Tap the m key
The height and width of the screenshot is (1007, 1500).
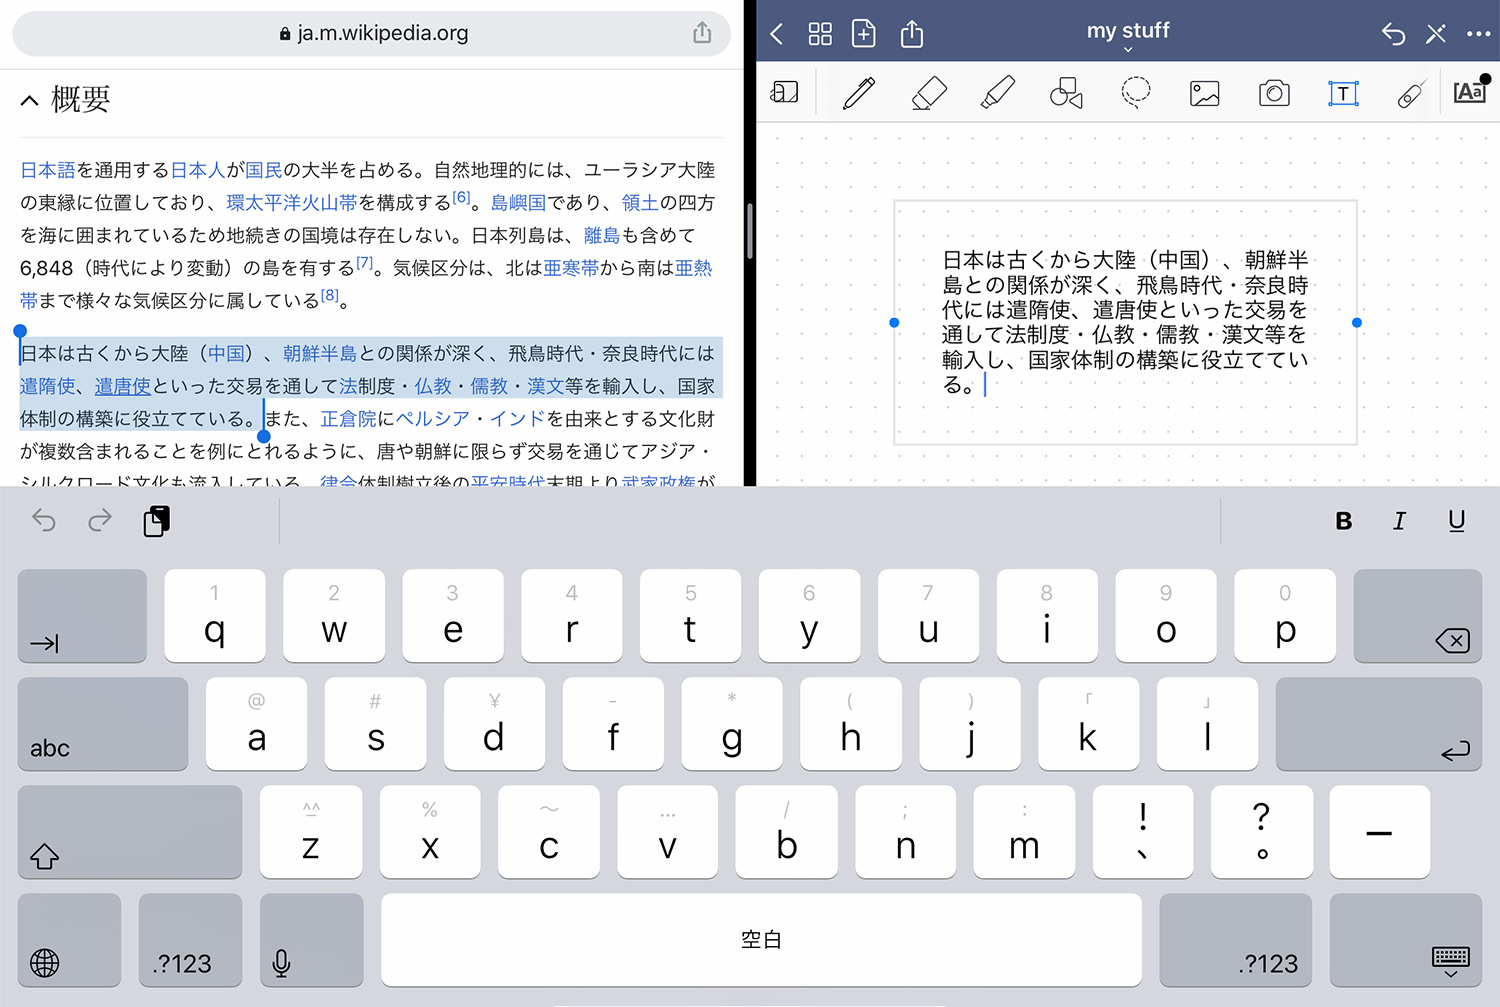[1024, 832]
